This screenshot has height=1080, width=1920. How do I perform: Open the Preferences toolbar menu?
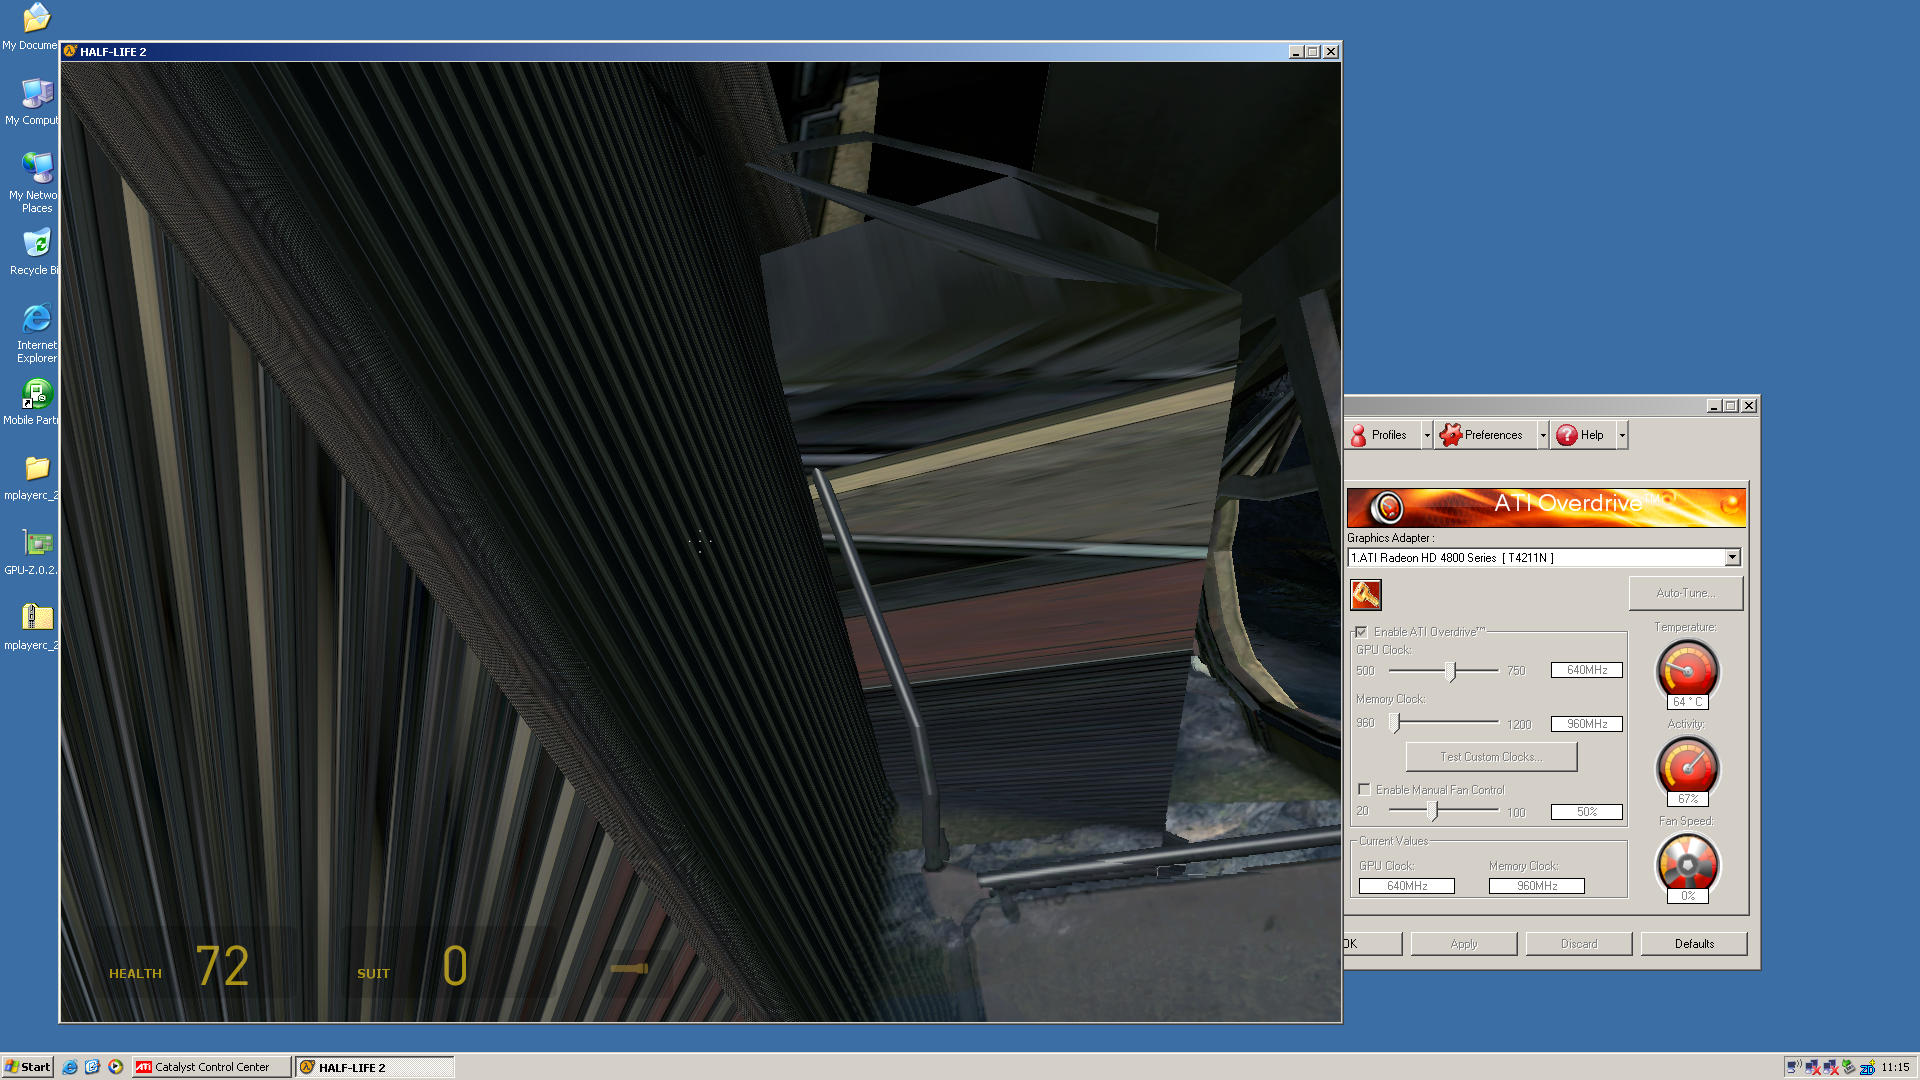pyautogui.click(x=1482, y=435)
